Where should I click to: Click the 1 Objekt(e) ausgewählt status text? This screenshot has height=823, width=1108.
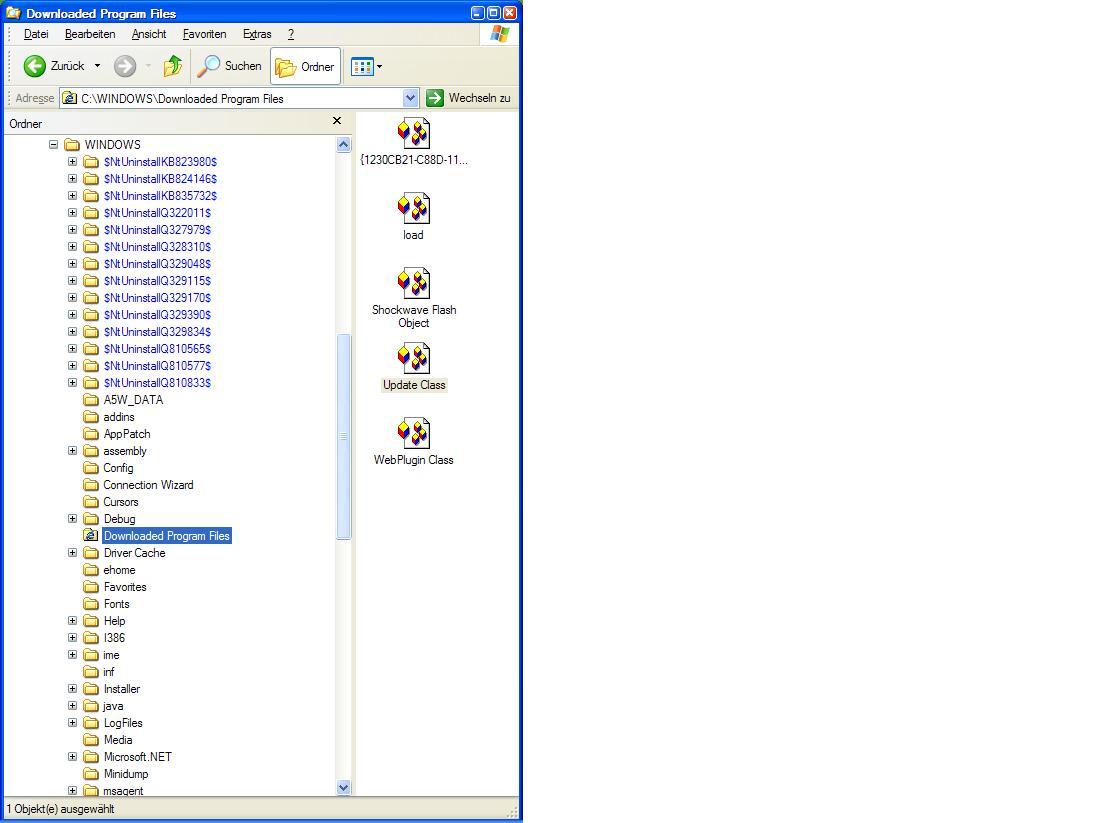[x=60, y=810]
